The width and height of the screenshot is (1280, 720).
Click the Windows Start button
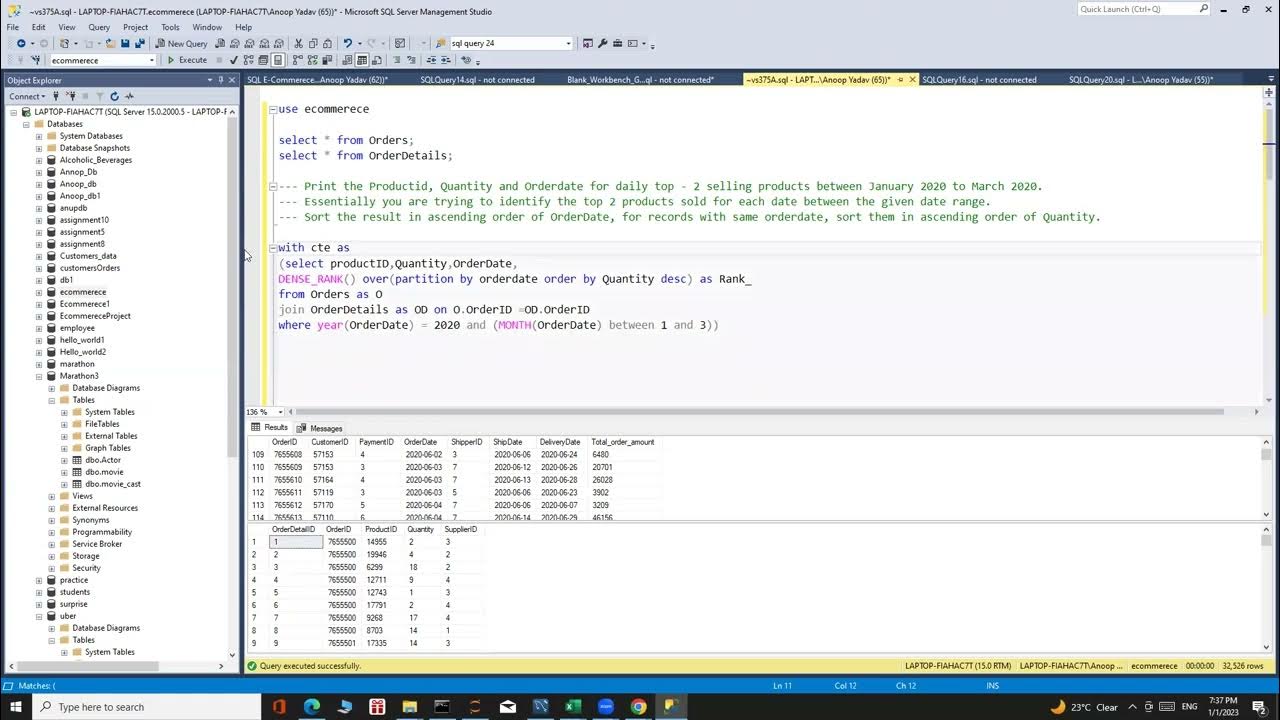click(x=17, y=706)
